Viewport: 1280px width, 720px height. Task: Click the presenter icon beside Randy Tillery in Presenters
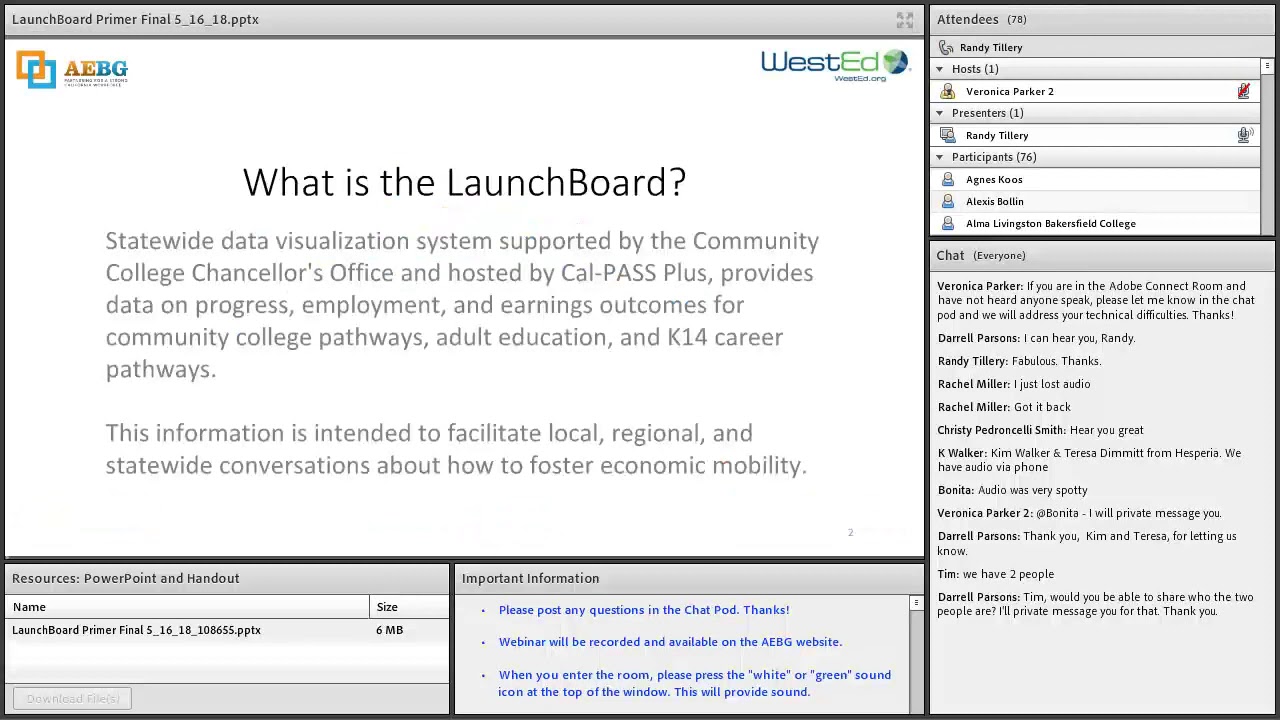pos(947,135)
